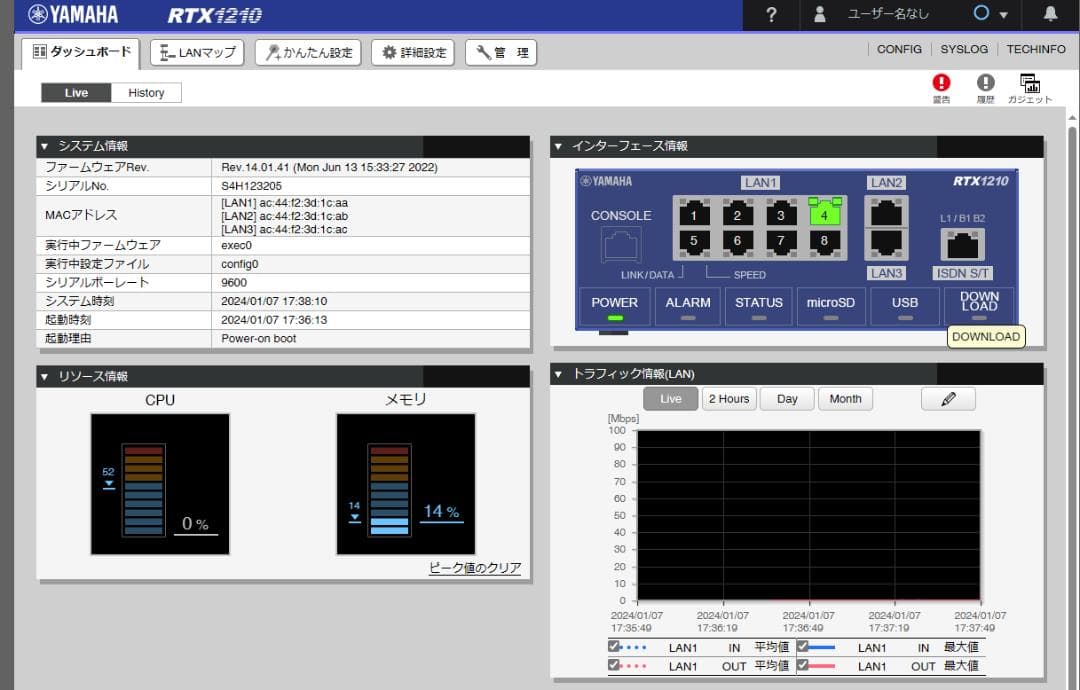Image resolution: width=1080 pixels, height=690 pixels.
Task: Collapse the インターフェース情報 panel
Action: 559,146
